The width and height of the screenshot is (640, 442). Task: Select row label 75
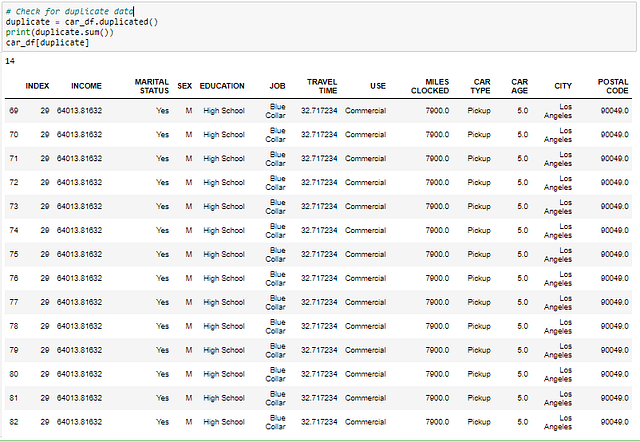(13, 254)
